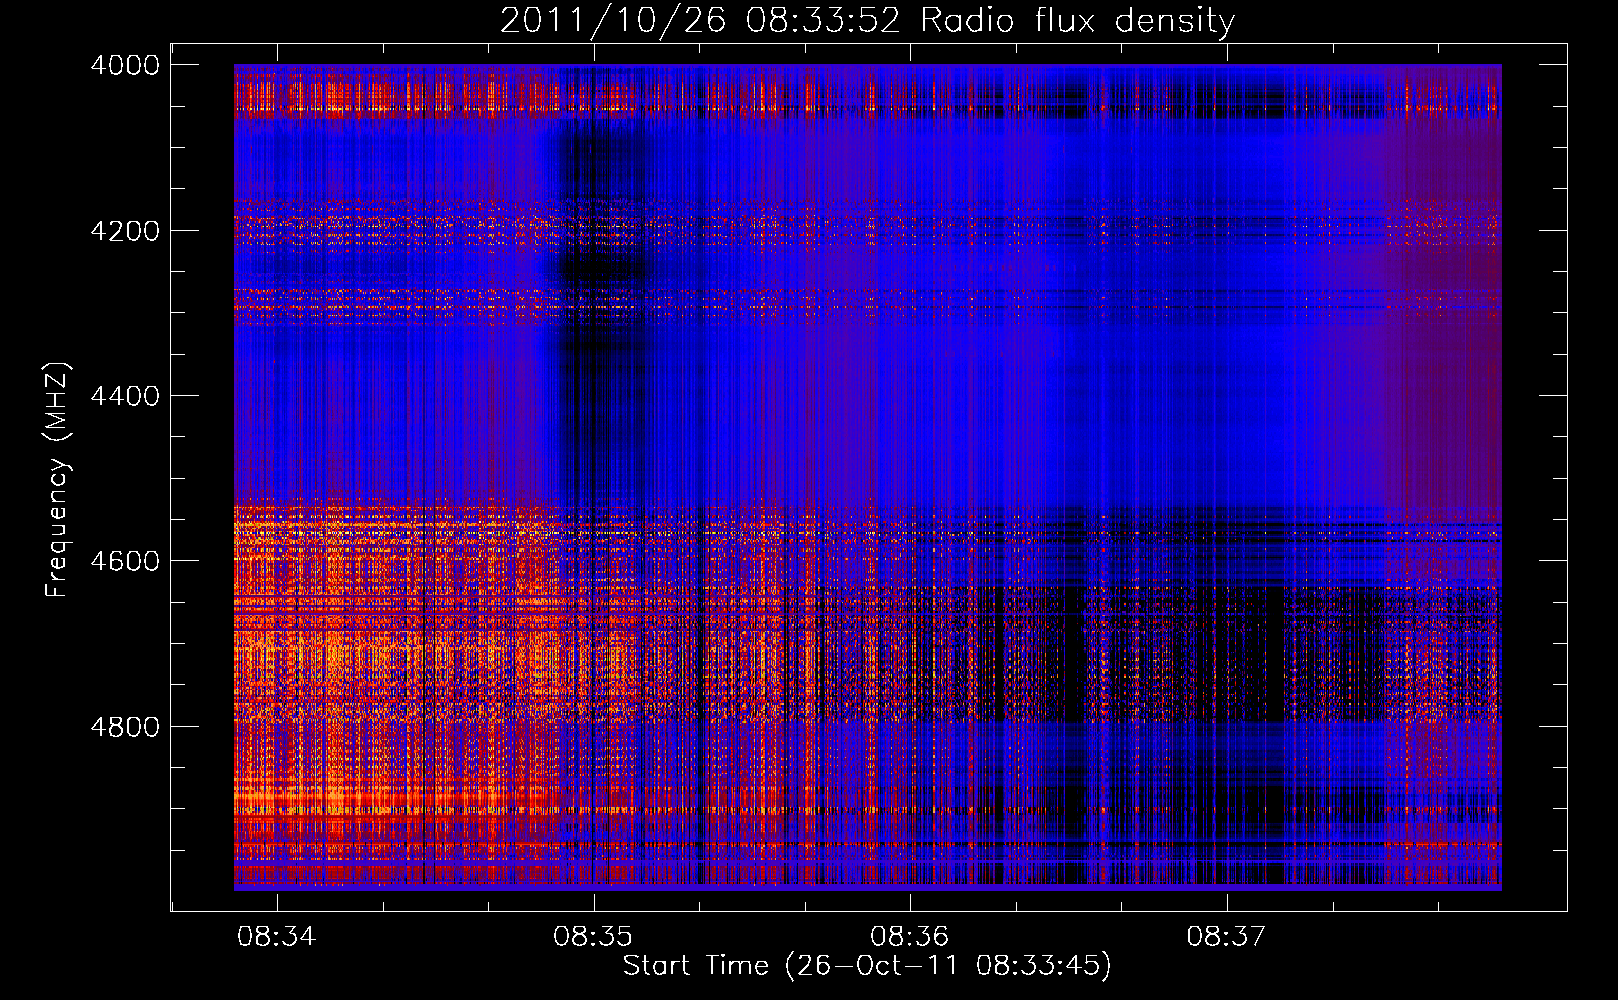Select the 'Frequency (MHZ)' axis title
This screenshot has width=1618, height=1000.
pos(58,480)
